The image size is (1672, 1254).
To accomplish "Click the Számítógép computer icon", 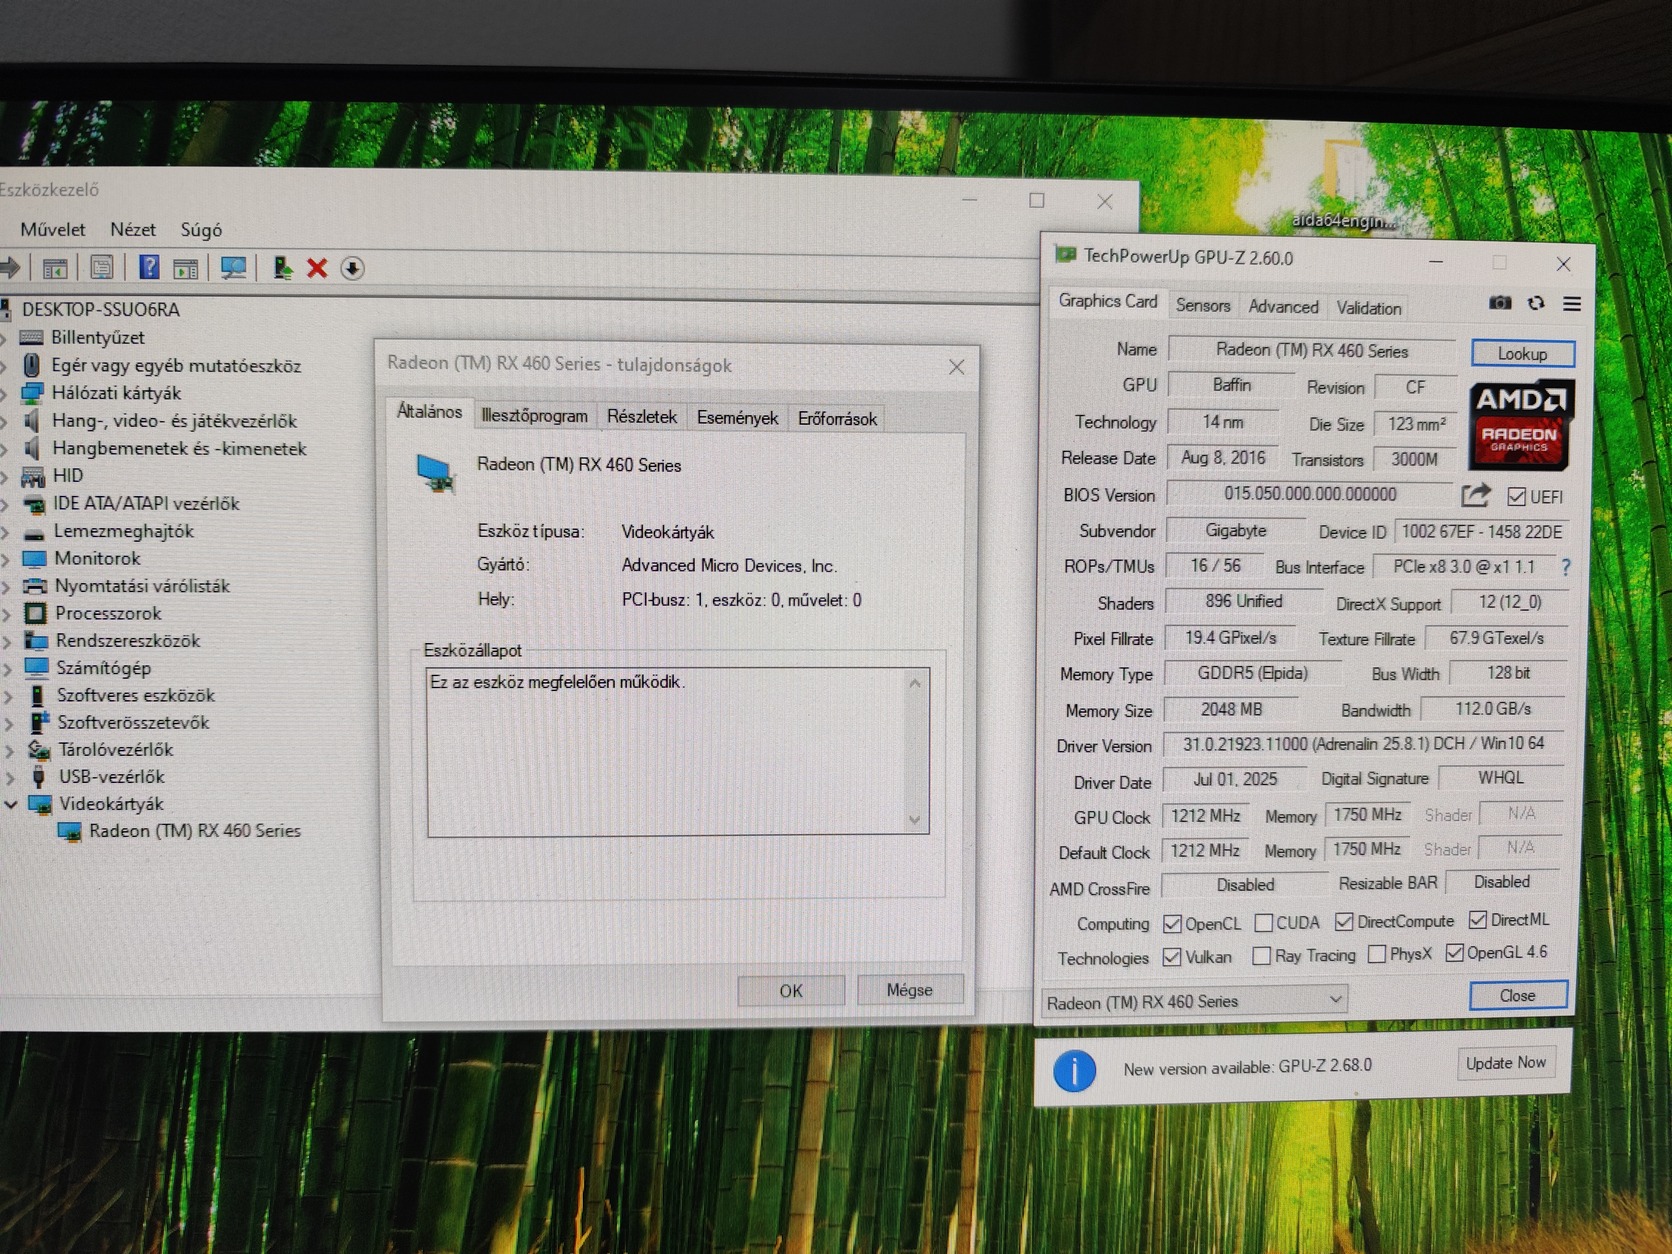I will 36,667.
